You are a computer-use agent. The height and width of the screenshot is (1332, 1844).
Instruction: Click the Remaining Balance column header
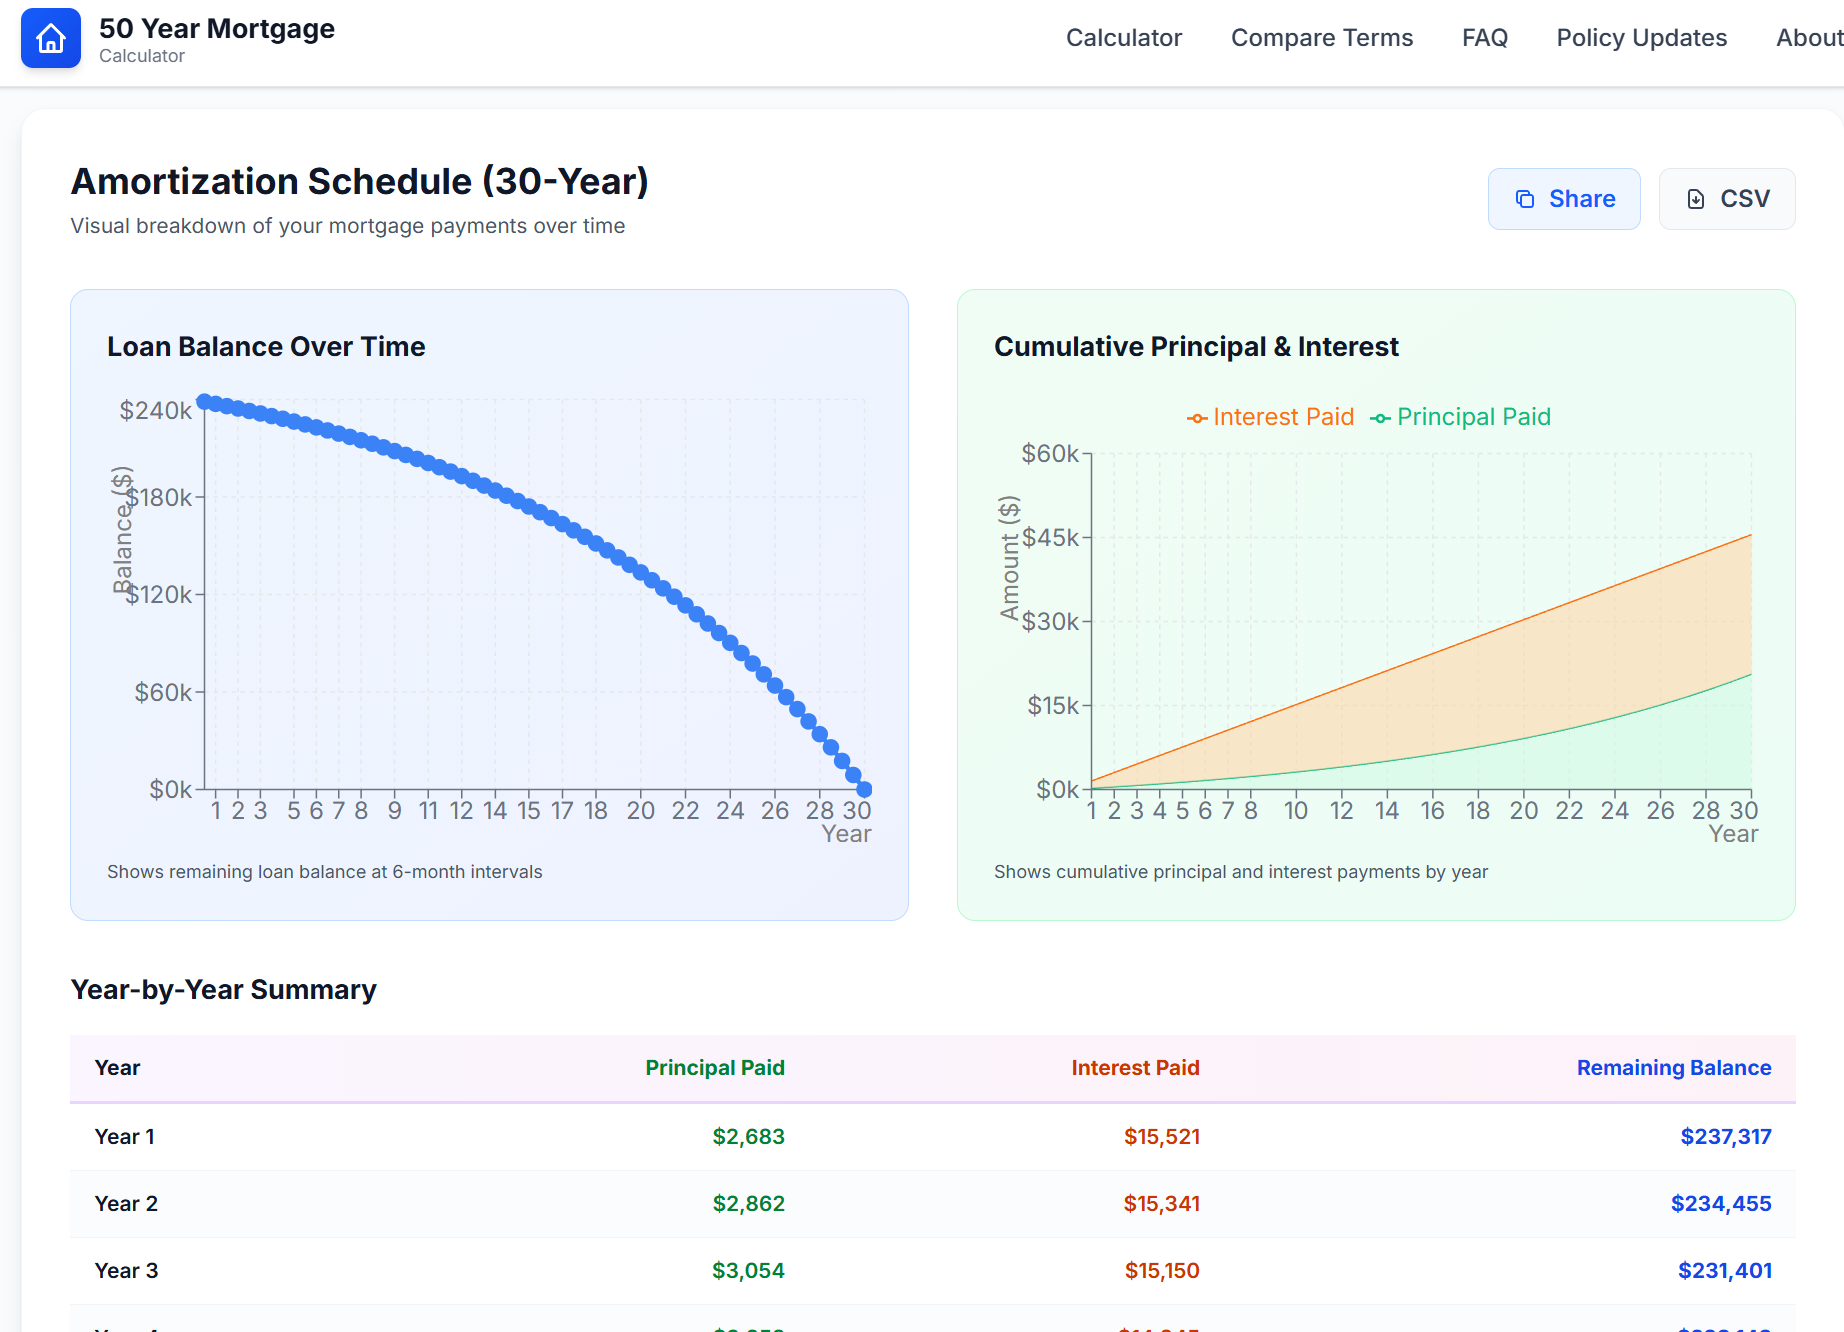(x=1673, y=1068)
